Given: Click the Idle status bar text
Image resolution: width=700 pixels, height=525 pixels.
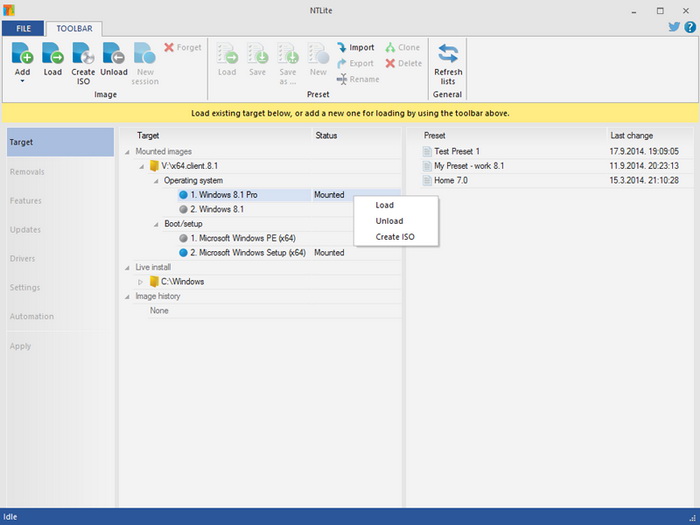Looking at the screenshot, I should click(10, 517).
